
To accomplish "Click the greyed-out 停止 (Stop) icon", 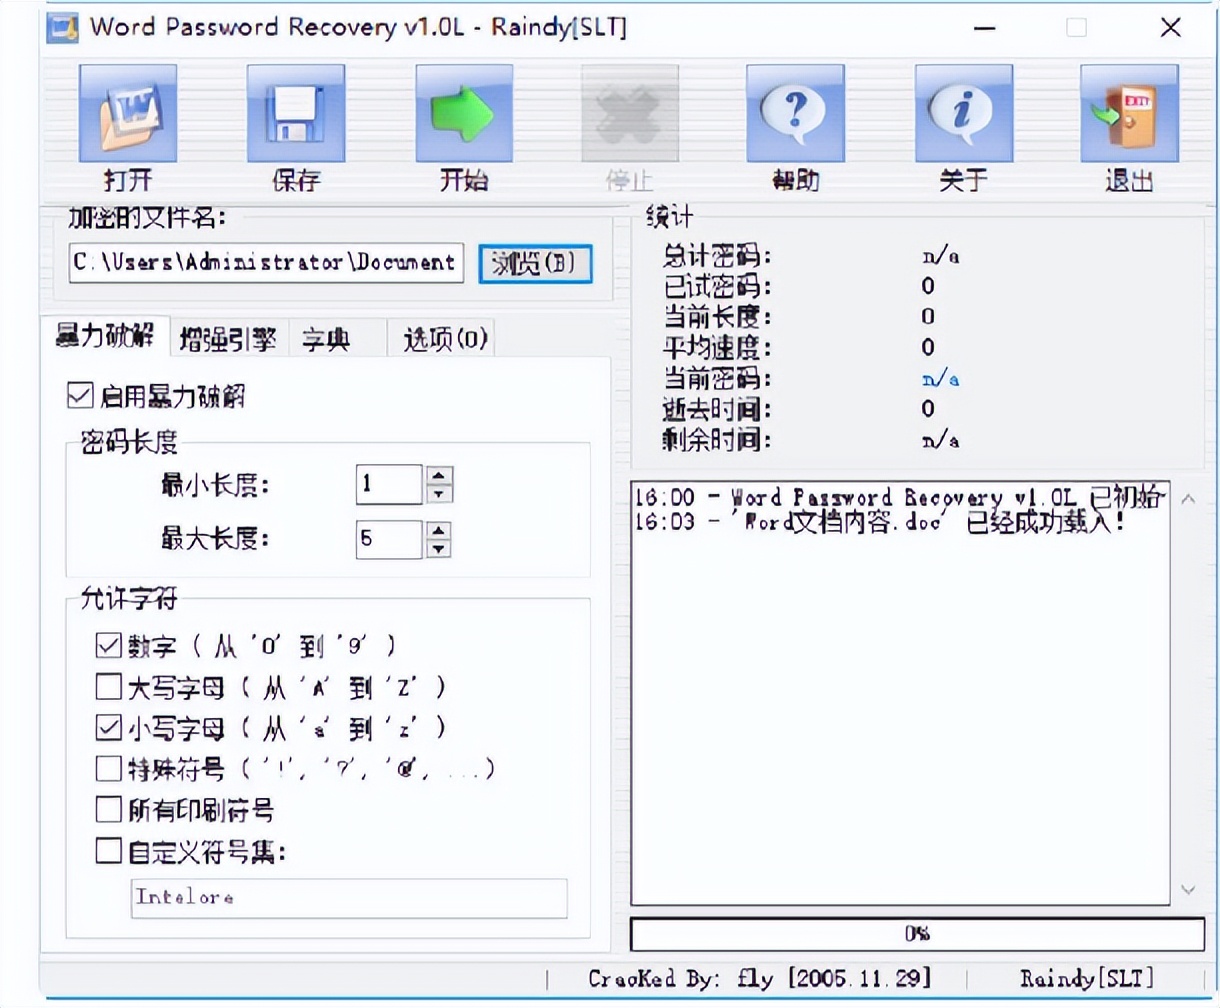I will pyautogui.click(x=630, y=114).
